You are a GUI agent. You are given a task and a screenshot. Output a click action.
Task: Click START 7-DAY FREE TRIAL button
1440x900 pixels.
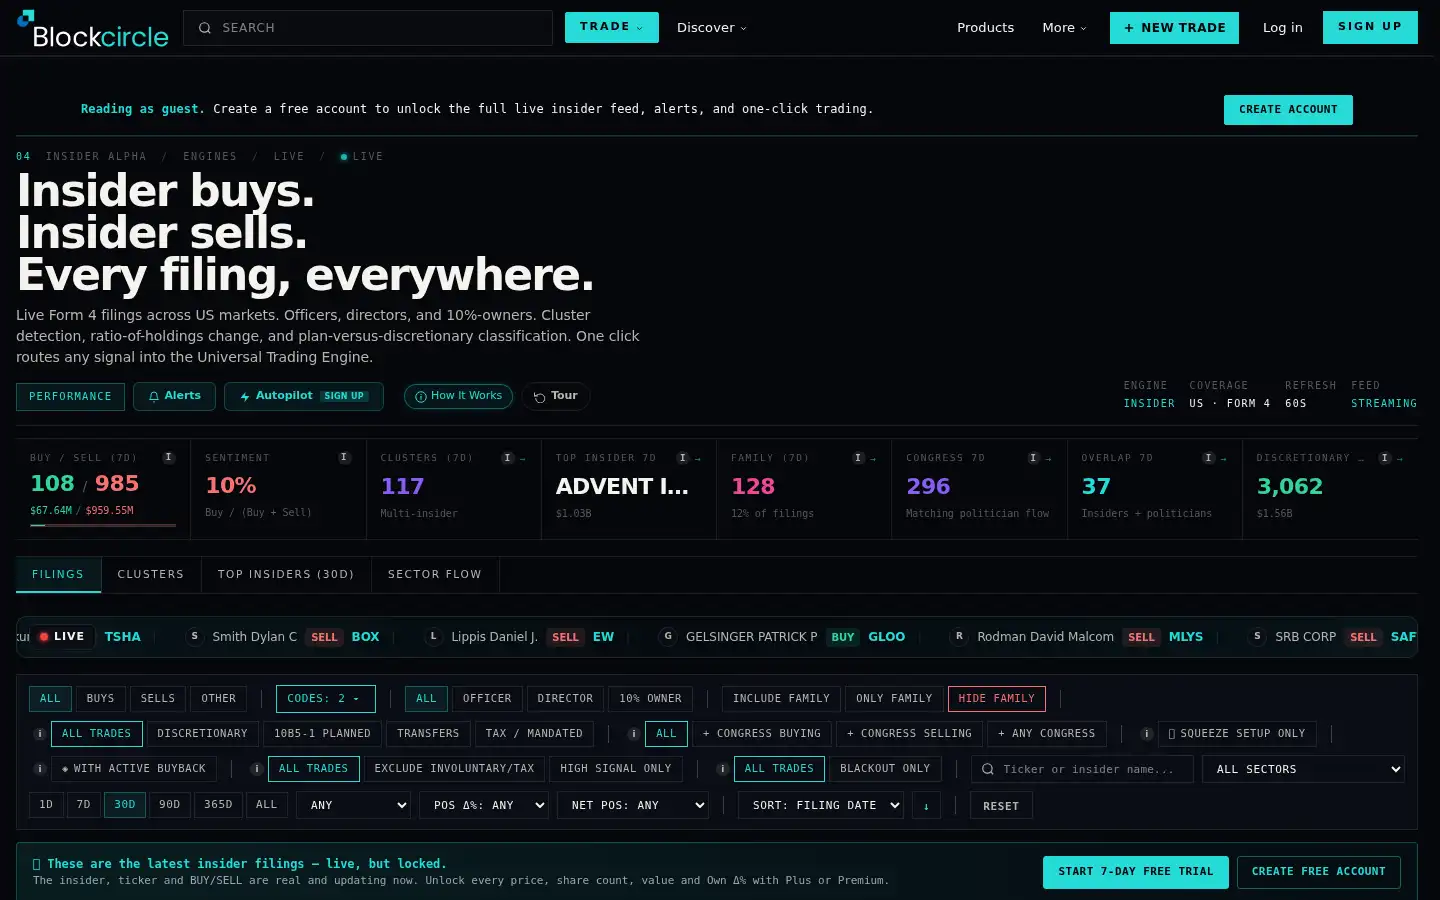pos(1136,872)
